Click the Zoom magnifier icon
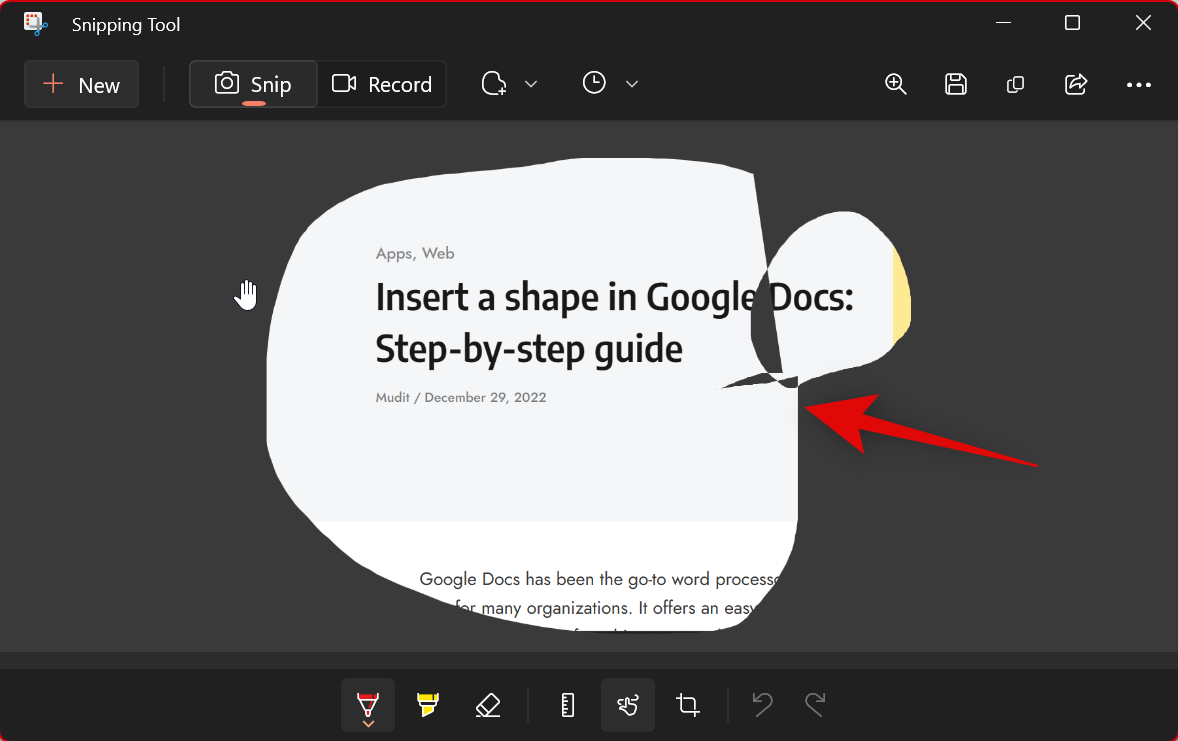 896,85
